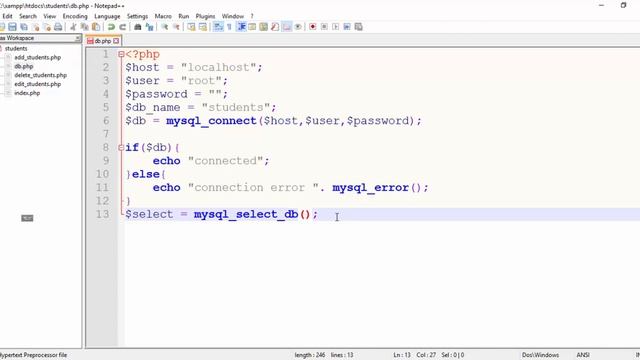Open the Macro menu
Viewport: 640px width, 360px height.
pos(163,16)
